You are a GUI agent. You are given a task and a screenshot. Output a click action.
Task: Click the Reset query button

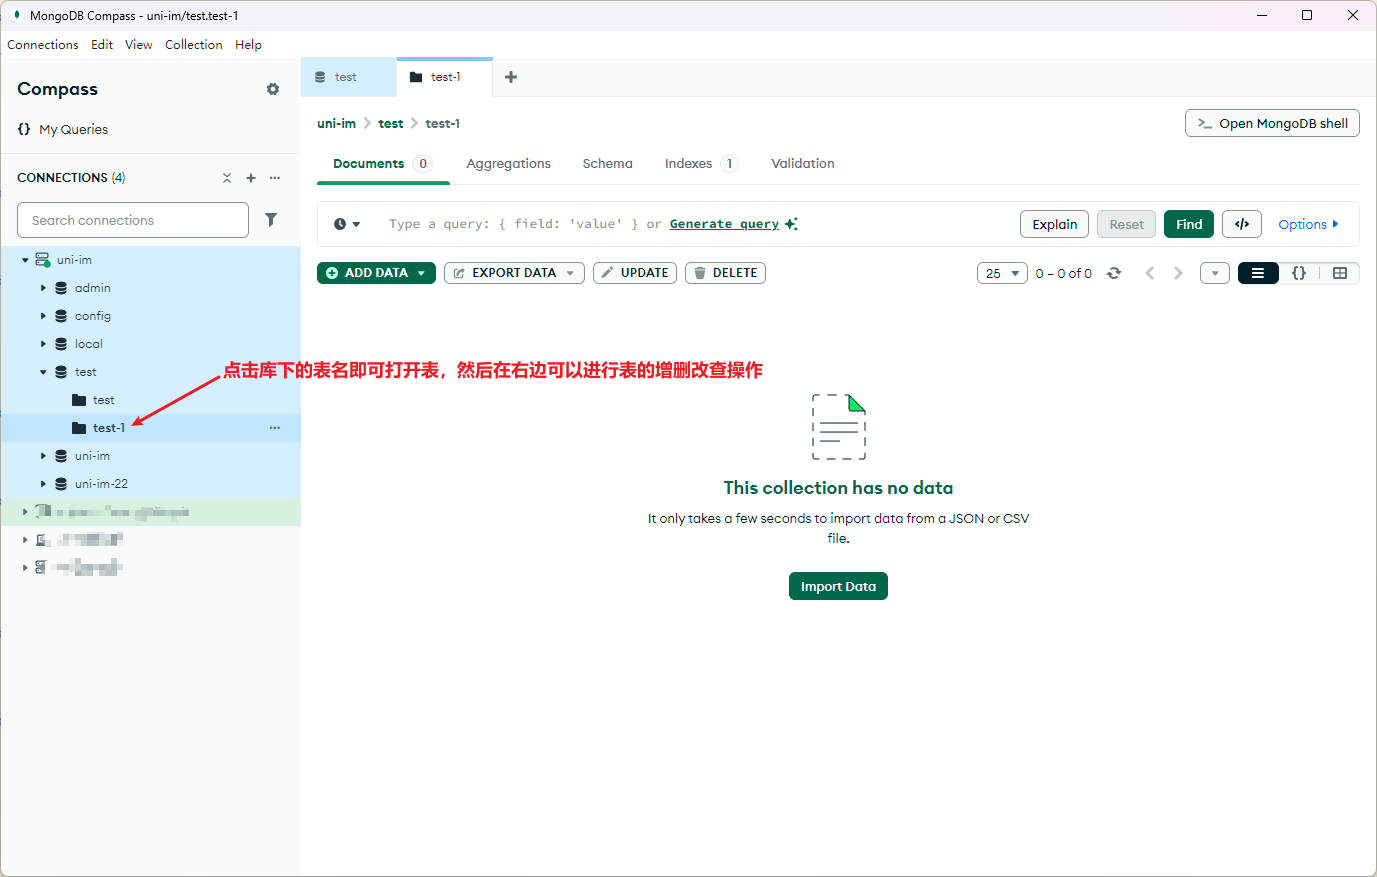pos(1126,224)
